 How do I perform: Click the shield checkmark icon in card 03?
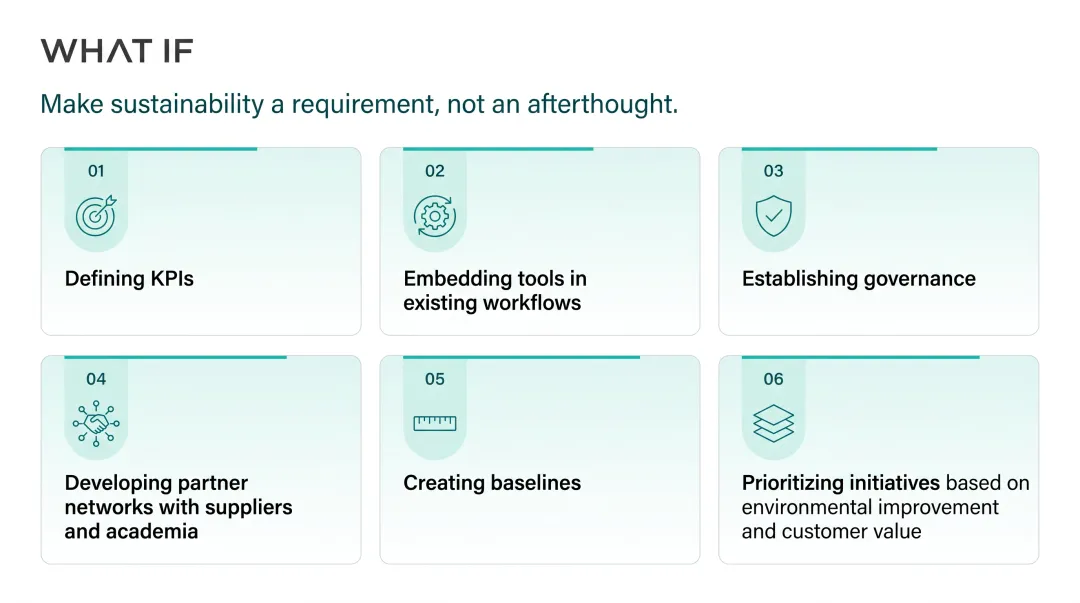tap(773, 216)
